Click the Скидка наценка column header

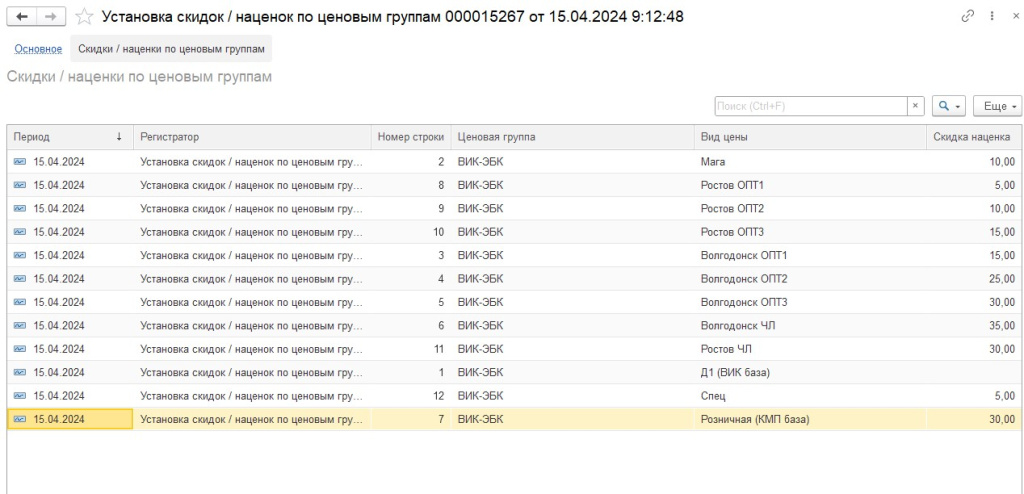(x=971, y=137)
